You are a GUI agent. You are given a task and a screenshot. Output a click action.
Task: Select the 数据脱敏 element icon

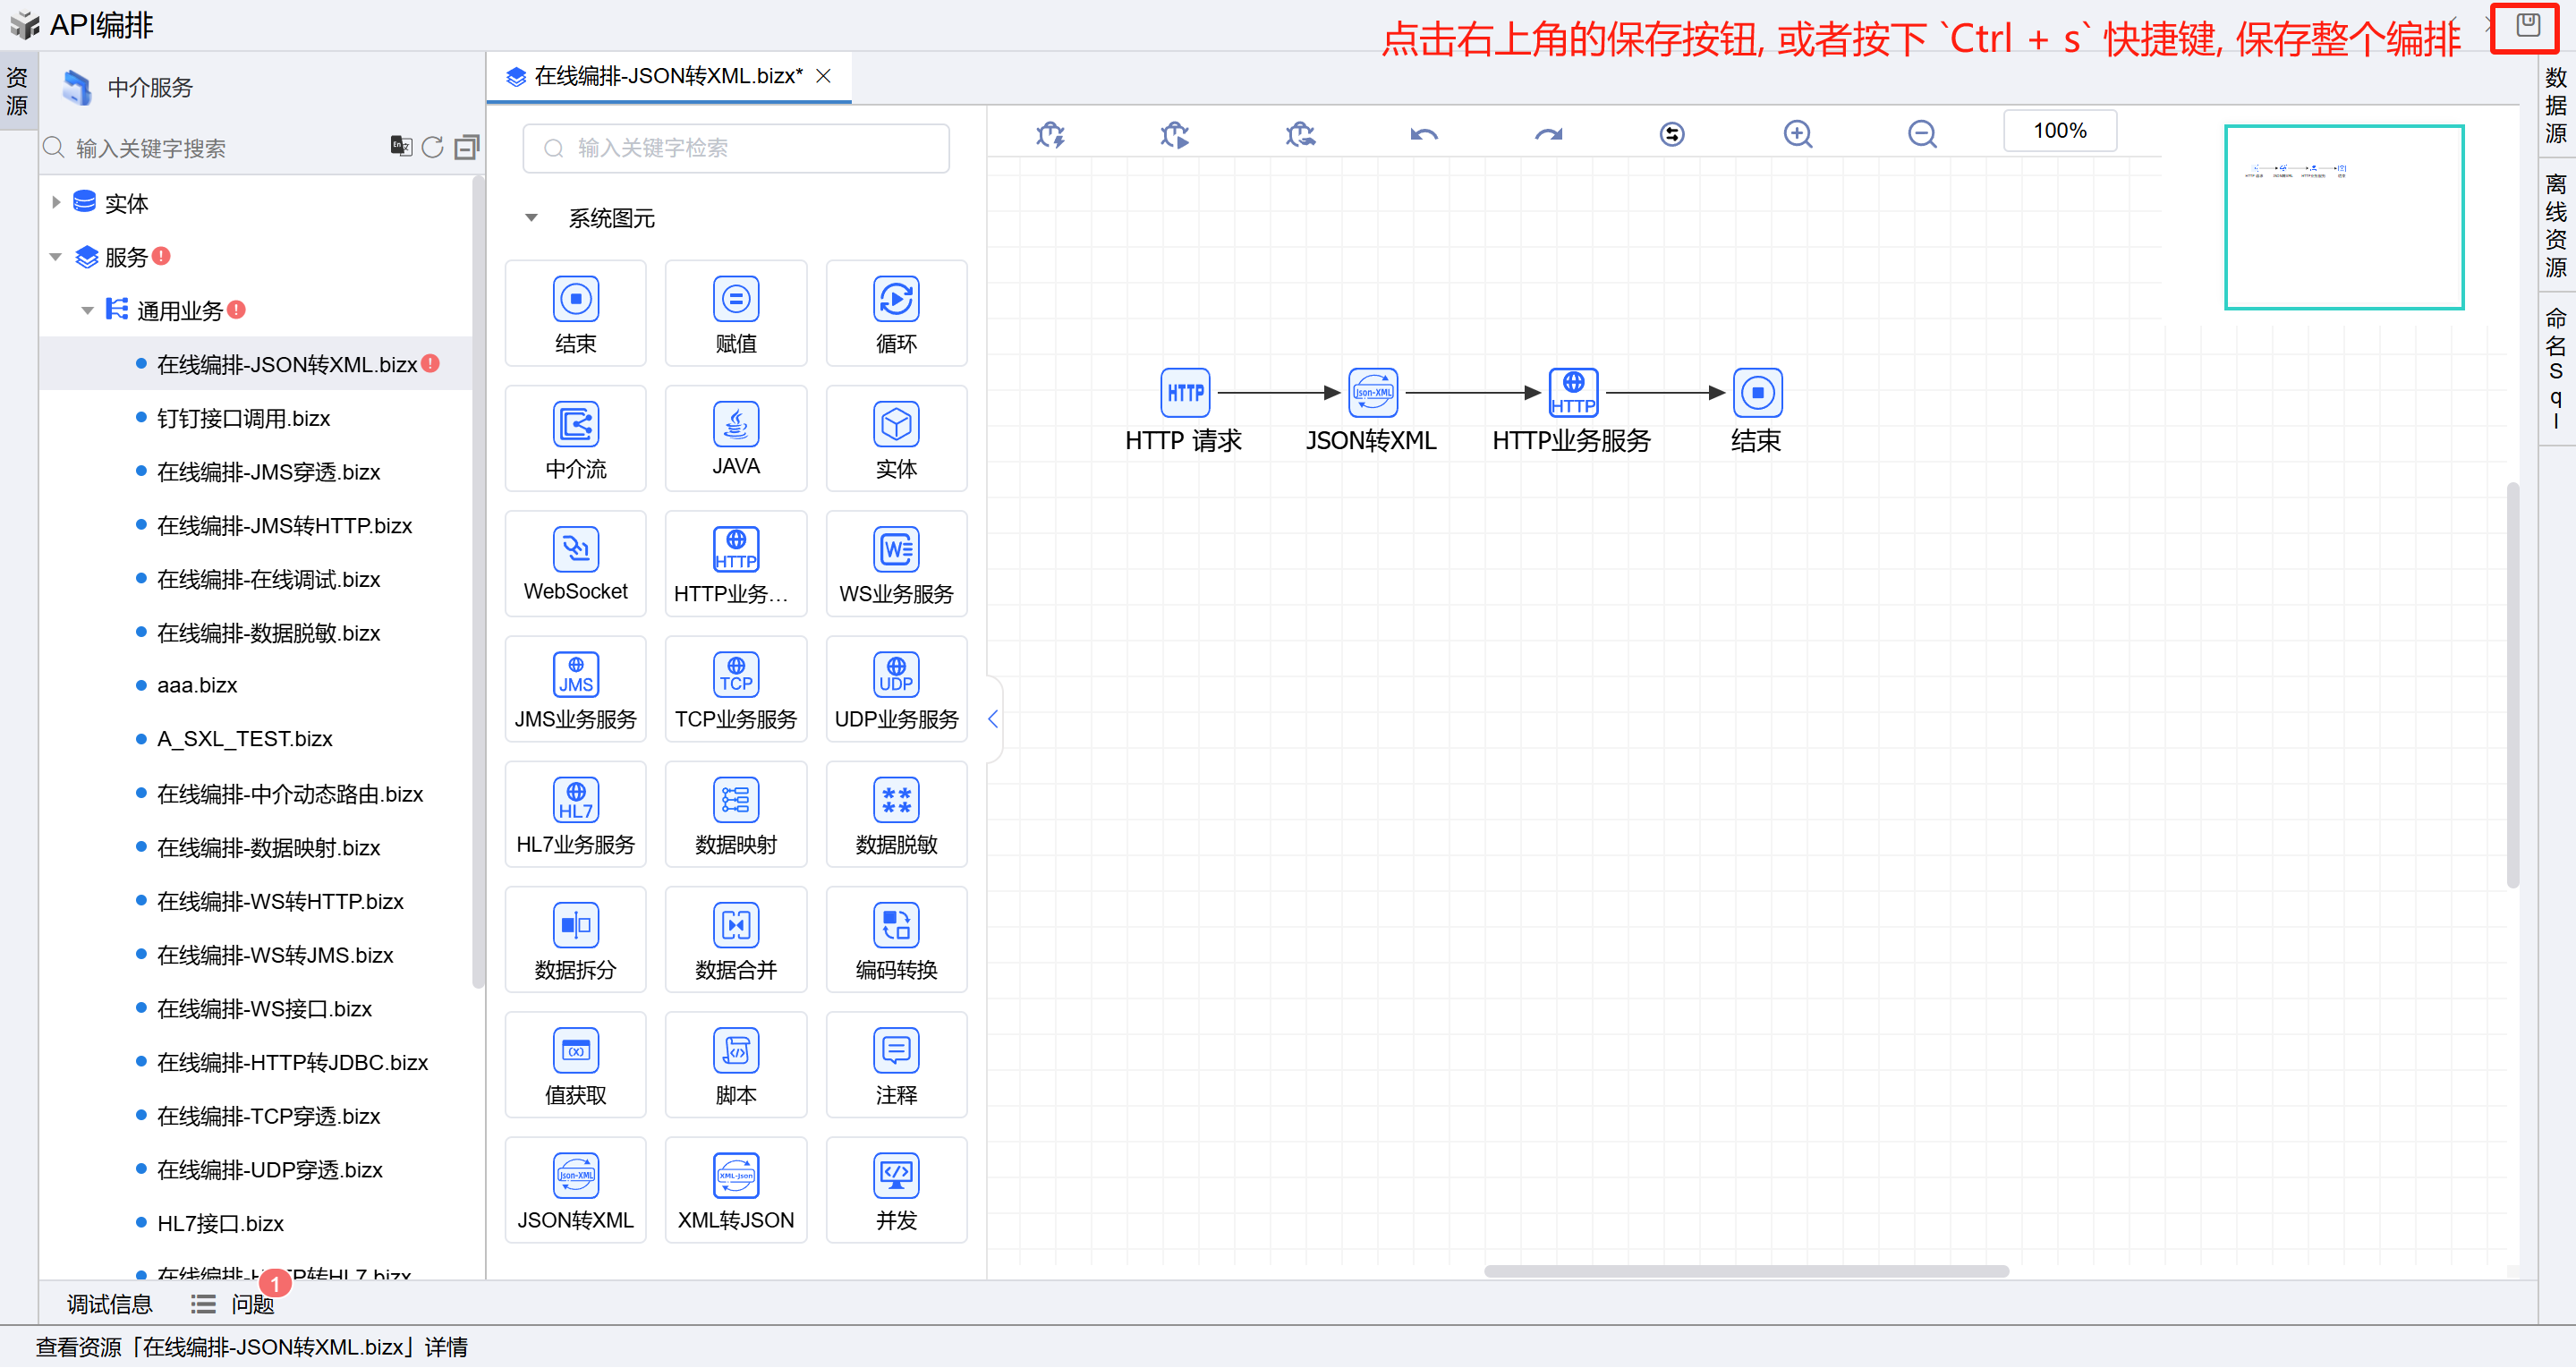pyautogui.click(x=895, y=801)
